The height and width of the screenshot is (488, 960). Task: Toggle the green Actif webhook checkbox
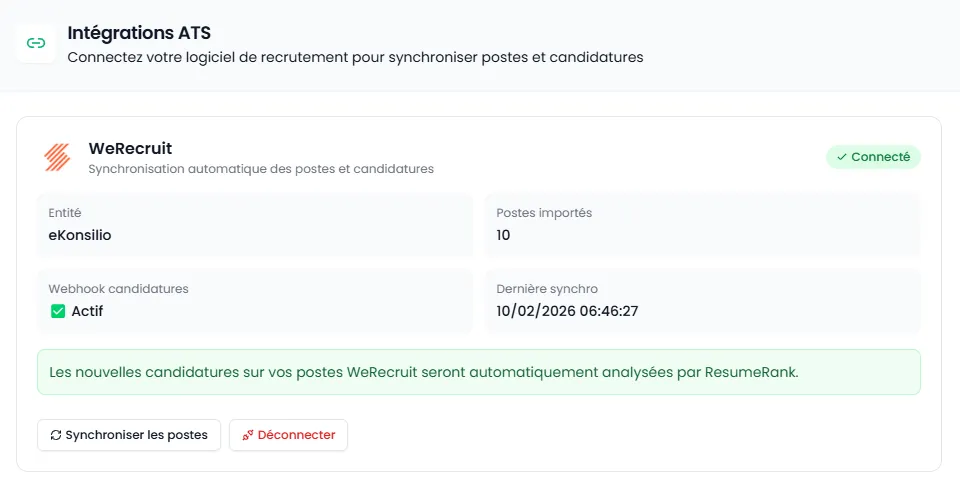click(x=58, y=311)
